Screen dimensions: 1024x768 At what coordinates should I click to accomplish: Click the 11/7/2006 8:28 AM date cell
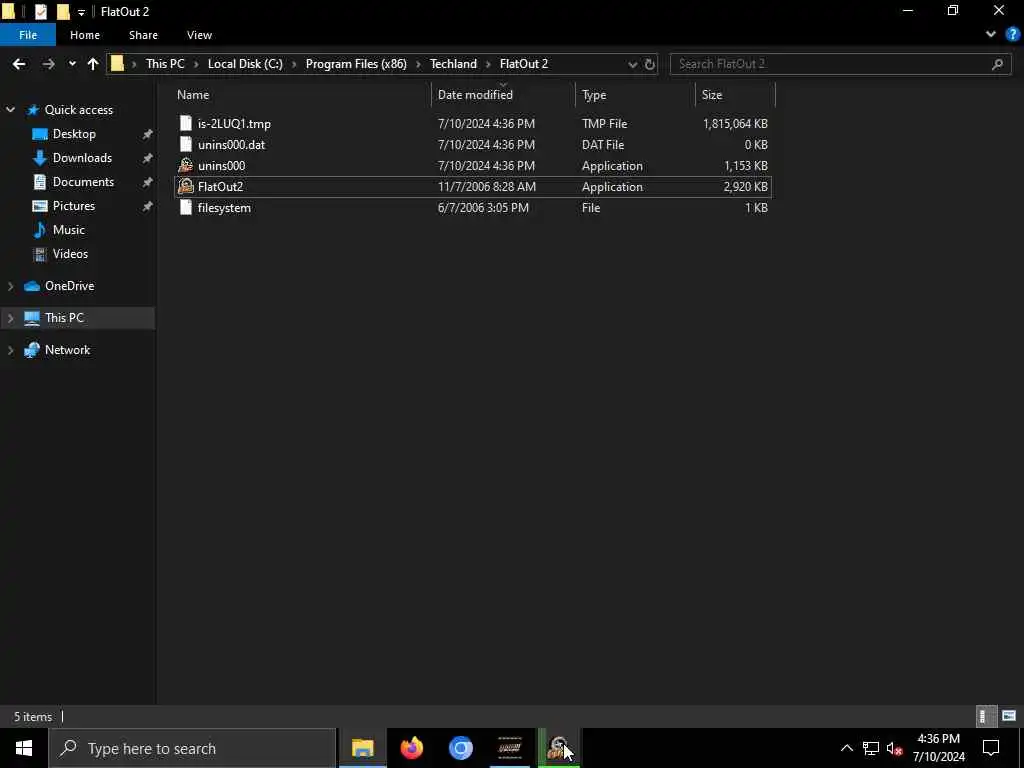(x=487, y=187)
